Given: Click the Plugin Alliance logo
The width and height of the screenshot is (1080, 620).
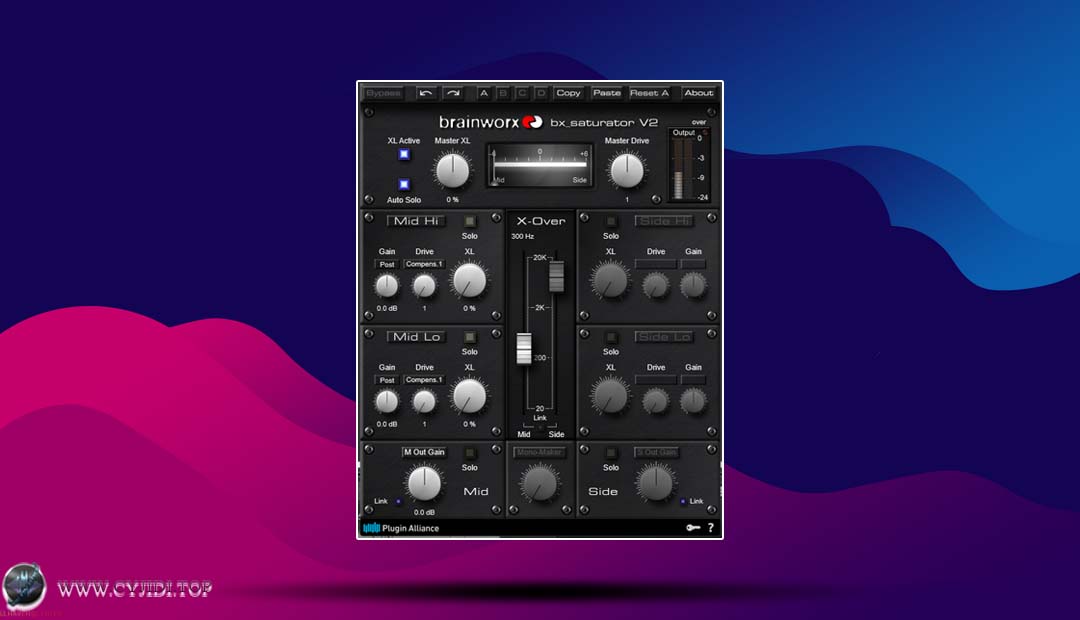Looking at the screenshot, I should click(x=401, y=528).
